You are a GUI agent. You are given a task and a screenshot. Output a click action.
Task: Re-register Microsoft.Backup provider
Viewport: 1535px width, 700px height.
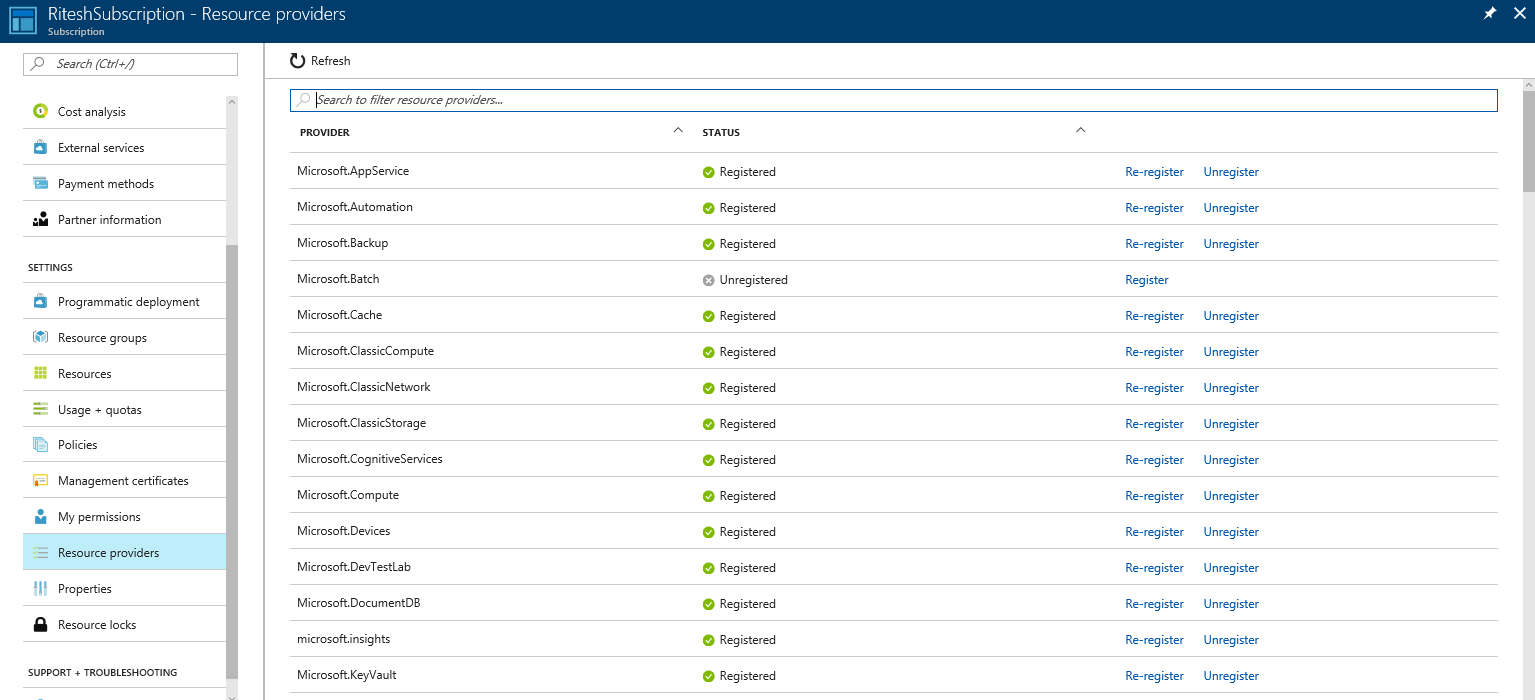tap(1154, 244)
